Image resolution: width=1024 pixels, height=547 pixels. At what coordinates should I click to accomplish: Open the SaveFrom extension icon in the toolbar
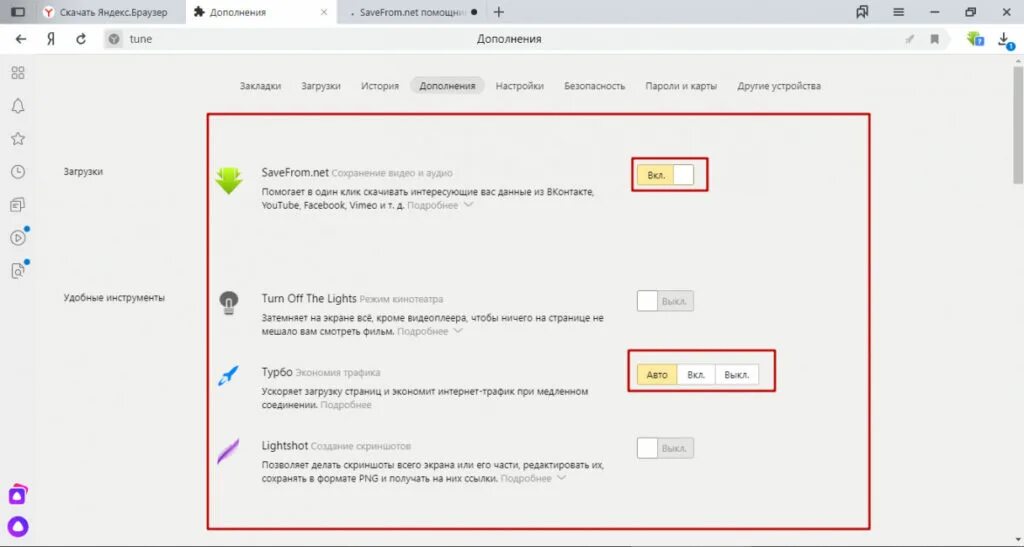pyautogui.click(x=975, y=39)
